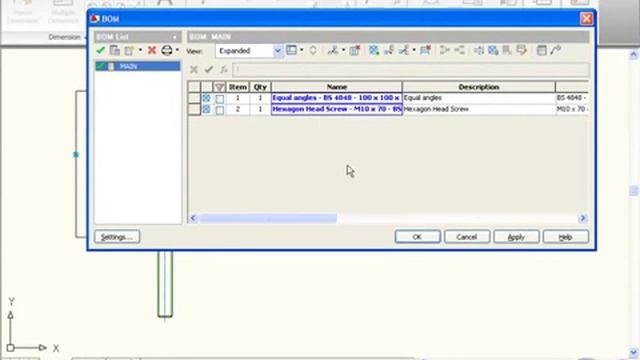The height and width of the screenshot is (360, 640).
Task: Click the gray up-down expand arrows icon
Action: (313, 50)
